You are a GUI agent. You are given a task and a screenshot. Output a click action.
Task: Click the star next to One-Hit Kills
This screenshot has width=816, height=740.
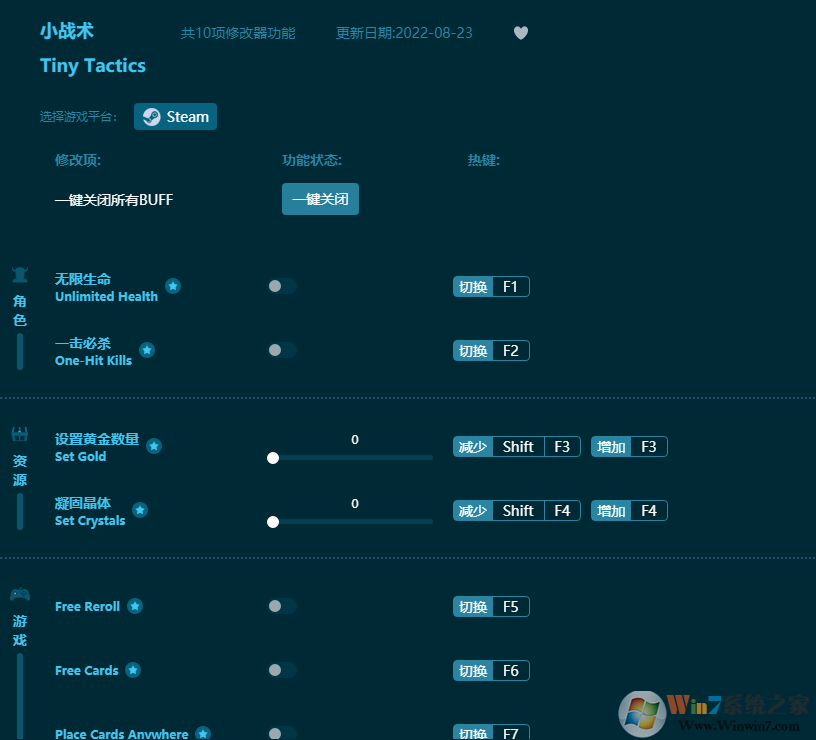[x=147, y=350]
